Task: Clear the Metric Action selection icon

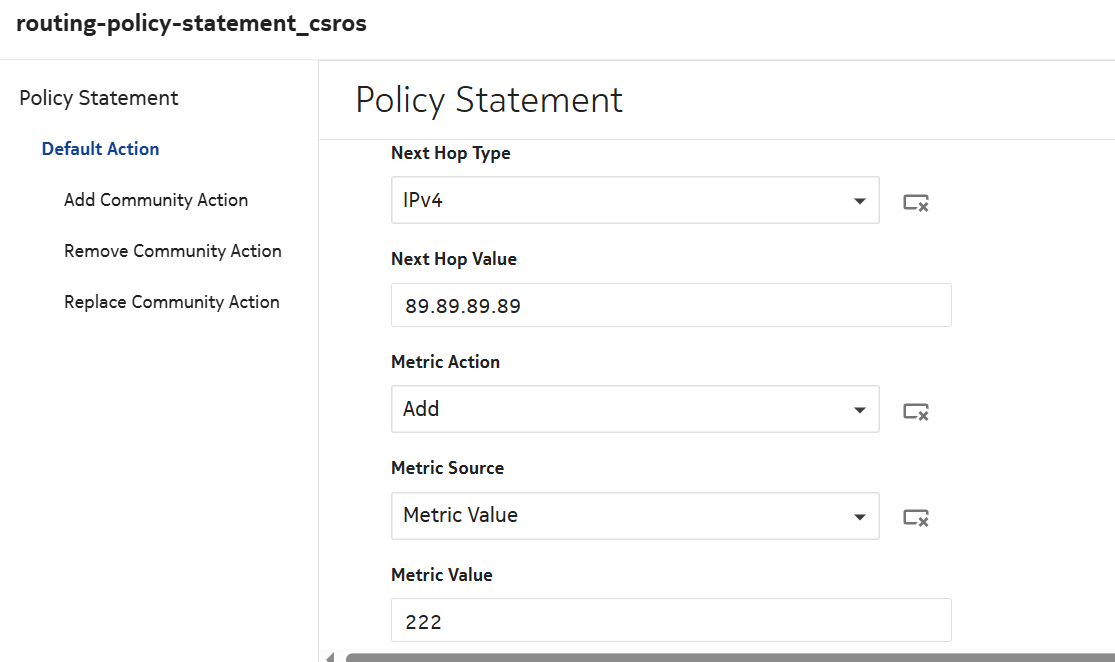Action: point(916,411)
